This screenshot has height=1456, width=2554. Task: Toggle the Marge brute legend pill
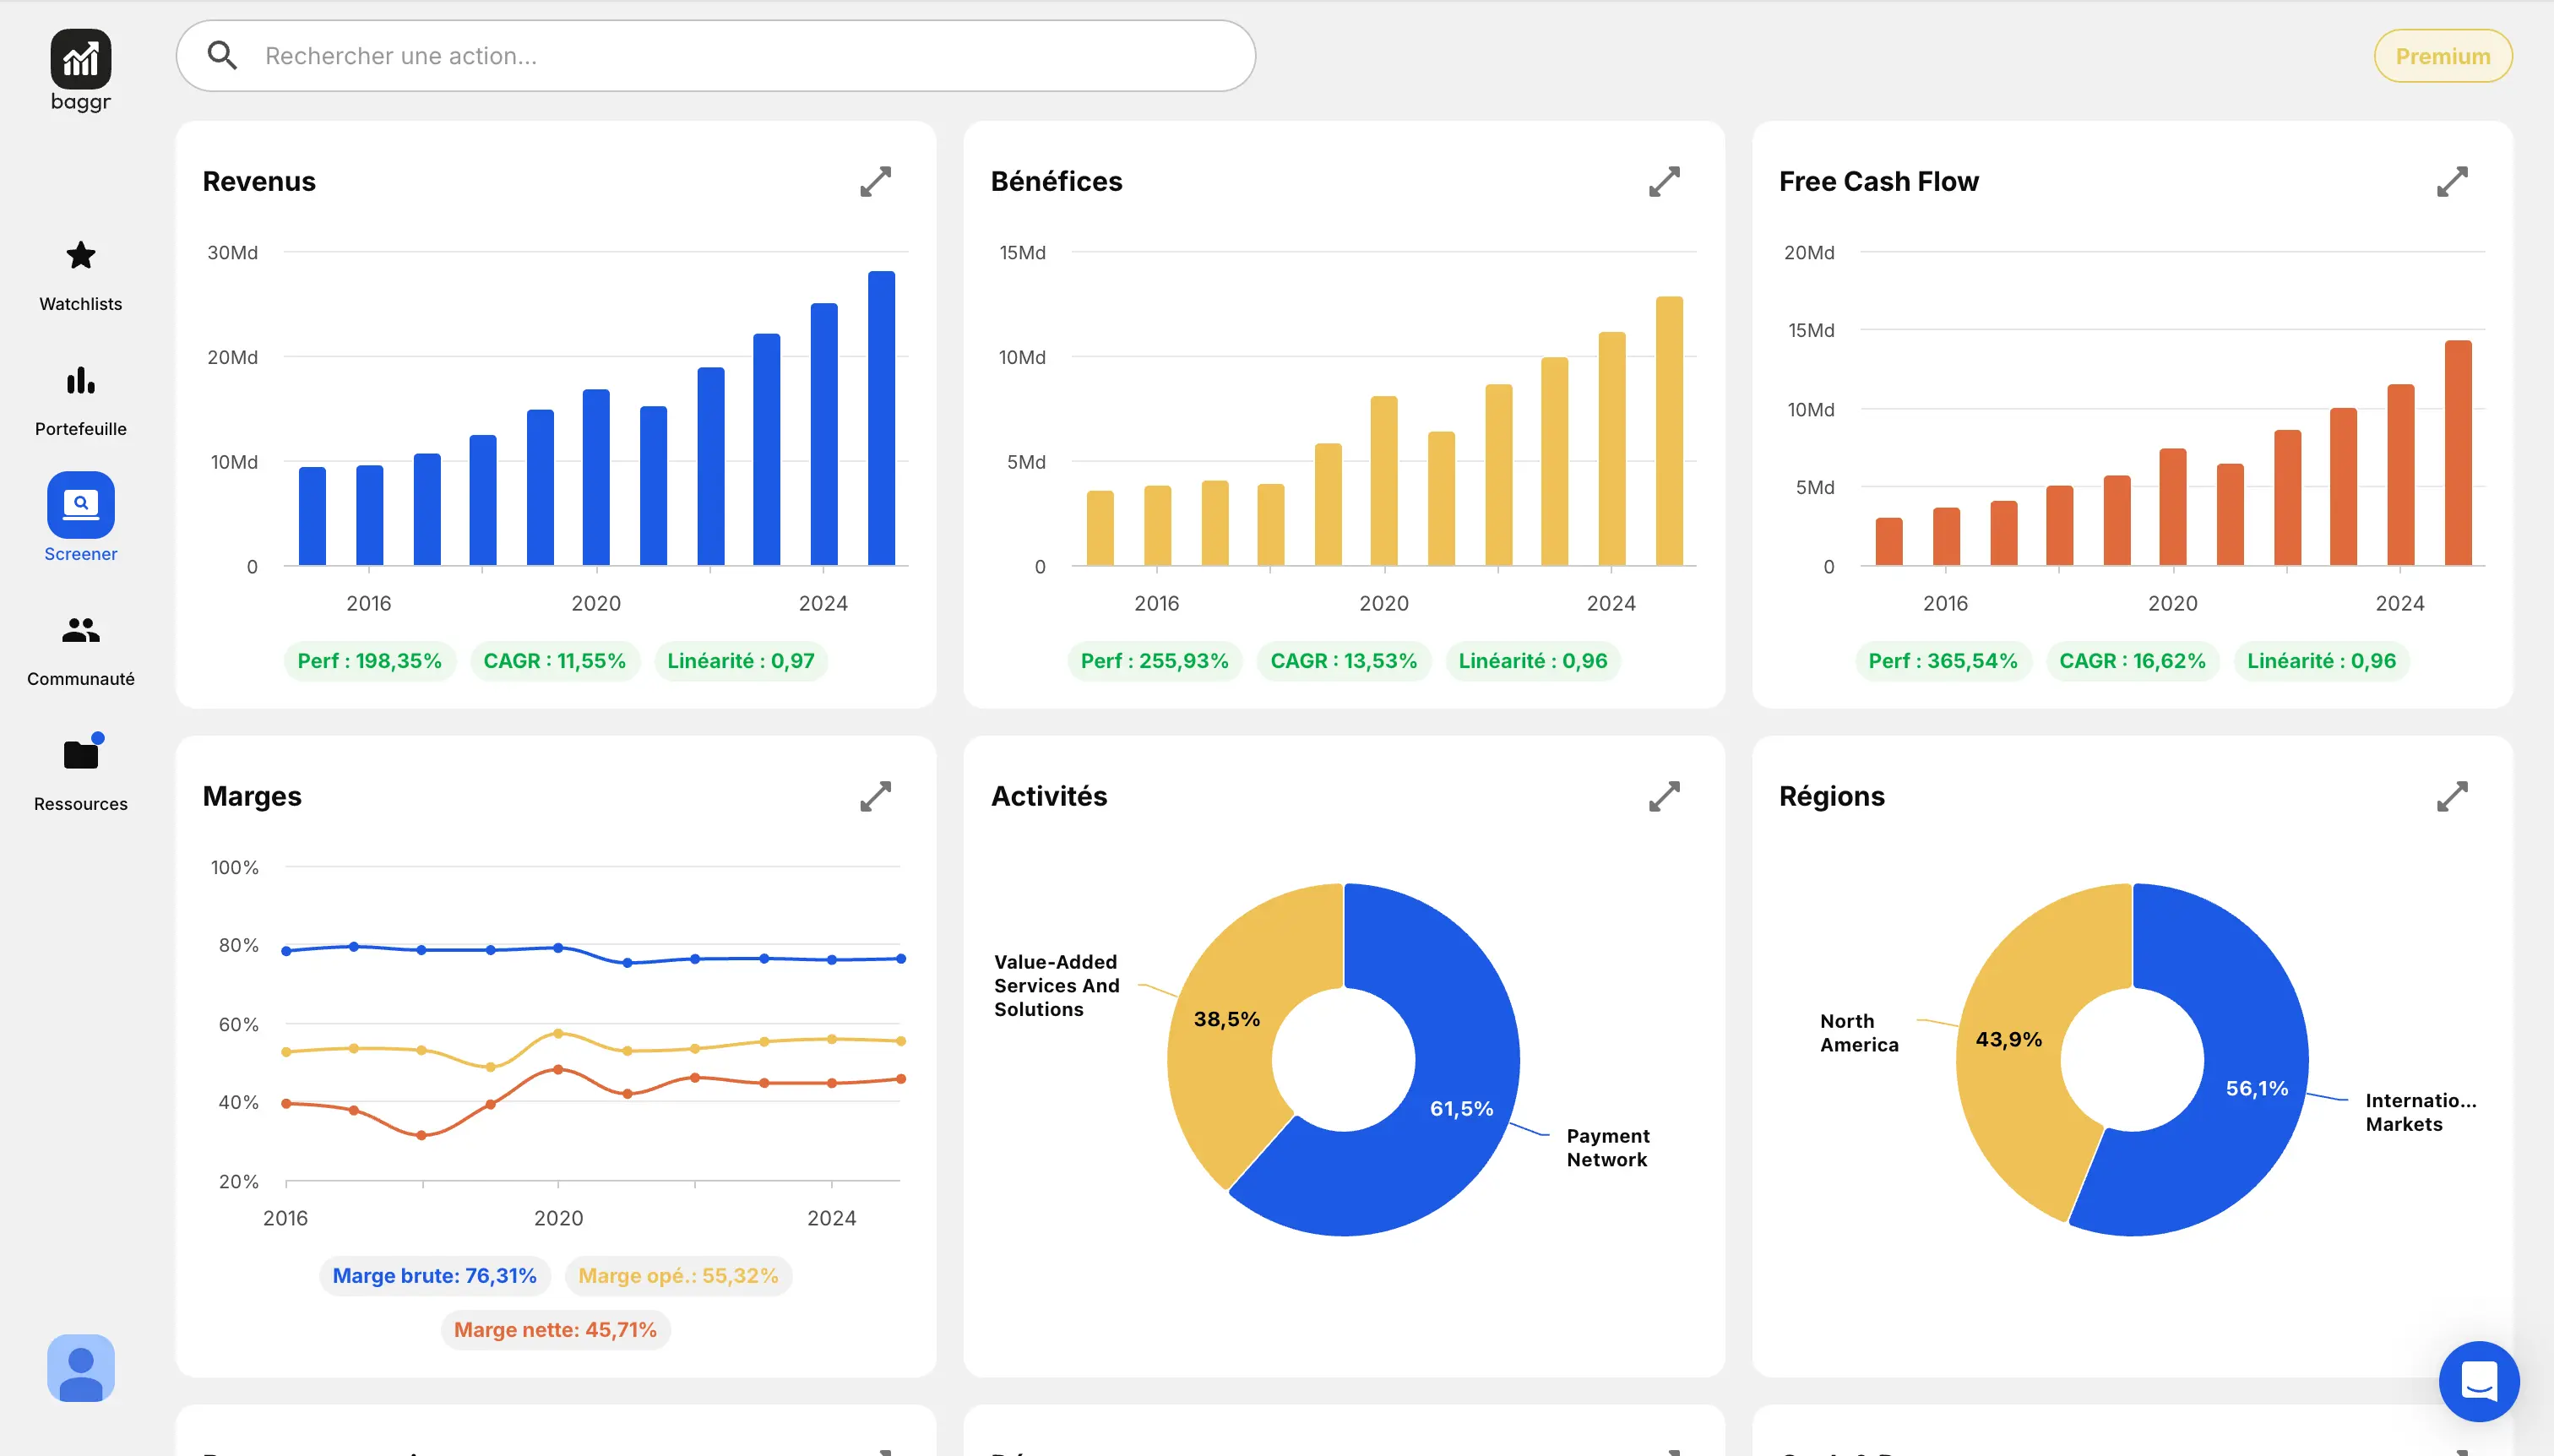coord(434,1276)
